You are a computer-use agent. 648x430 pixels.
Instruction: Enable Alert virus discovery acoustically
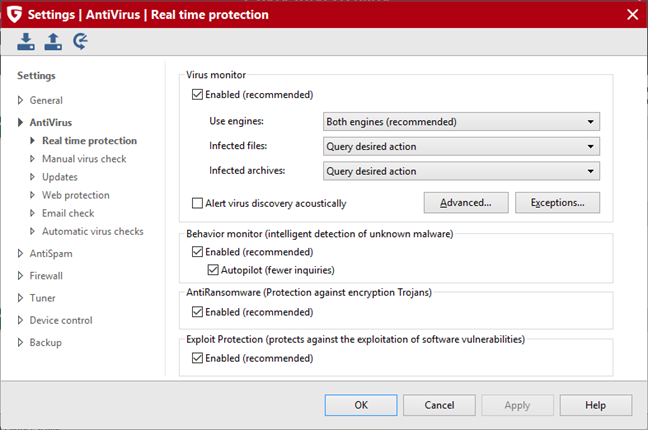tap(197, 203)
